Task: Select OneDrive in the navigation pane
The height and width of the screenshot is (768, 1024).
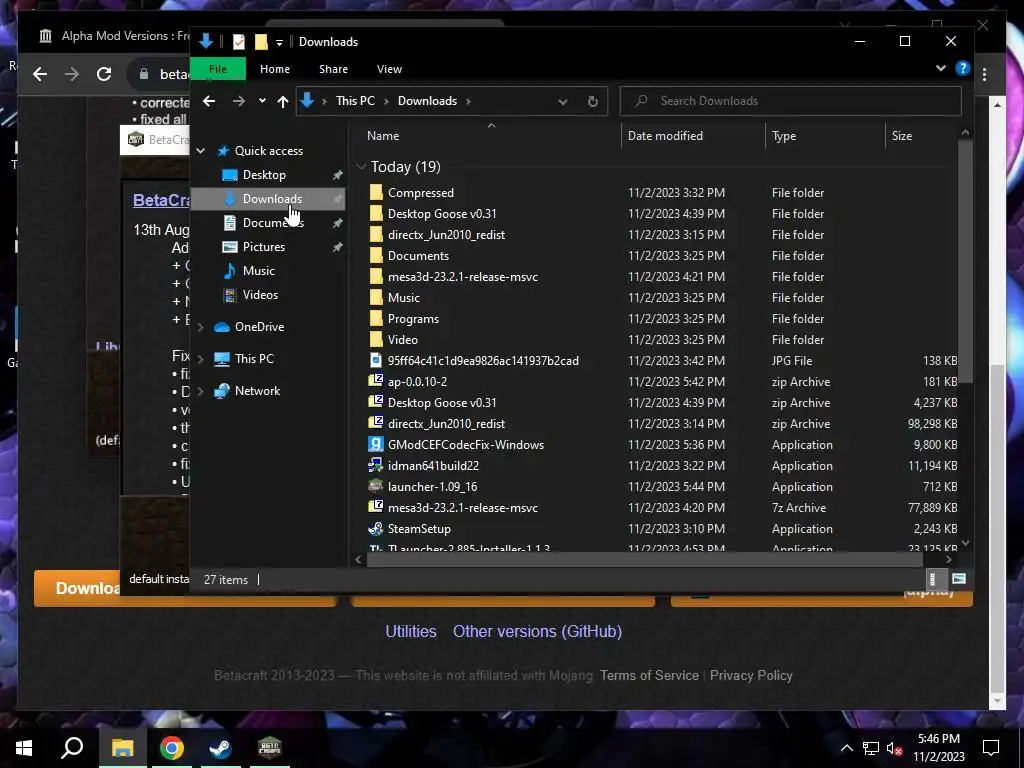Action: [x=259, y=327]
